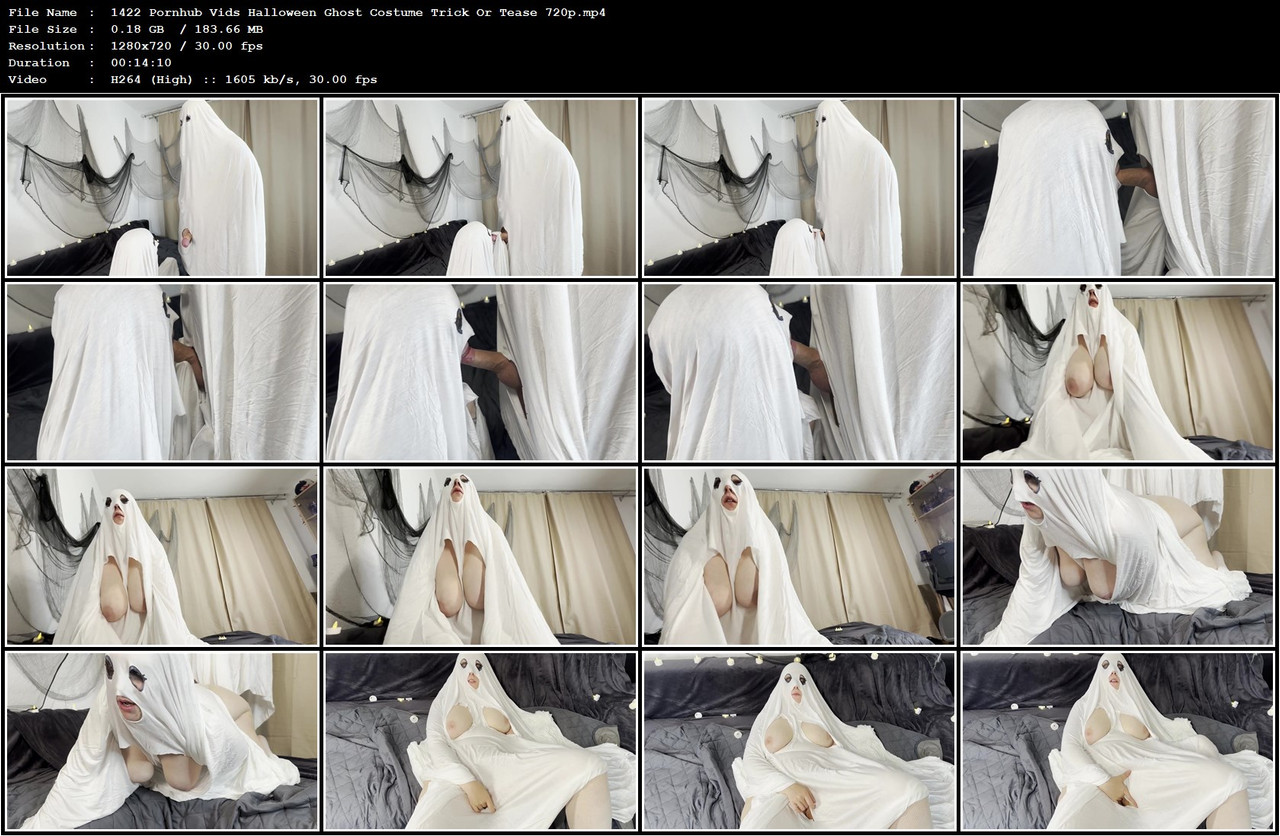
Task: Open the last thumbnail in row three
Action: [x=1117, y=556]
